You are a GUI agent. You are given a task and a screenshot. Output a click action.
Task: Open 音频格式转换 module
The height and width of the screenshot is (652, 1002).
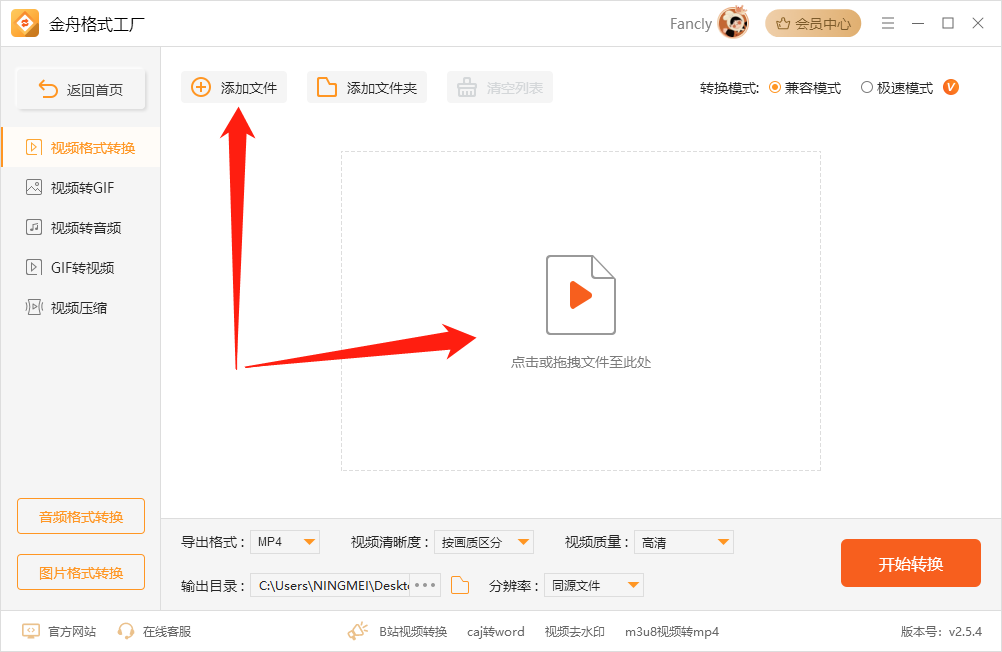click(x=81, y=516)
